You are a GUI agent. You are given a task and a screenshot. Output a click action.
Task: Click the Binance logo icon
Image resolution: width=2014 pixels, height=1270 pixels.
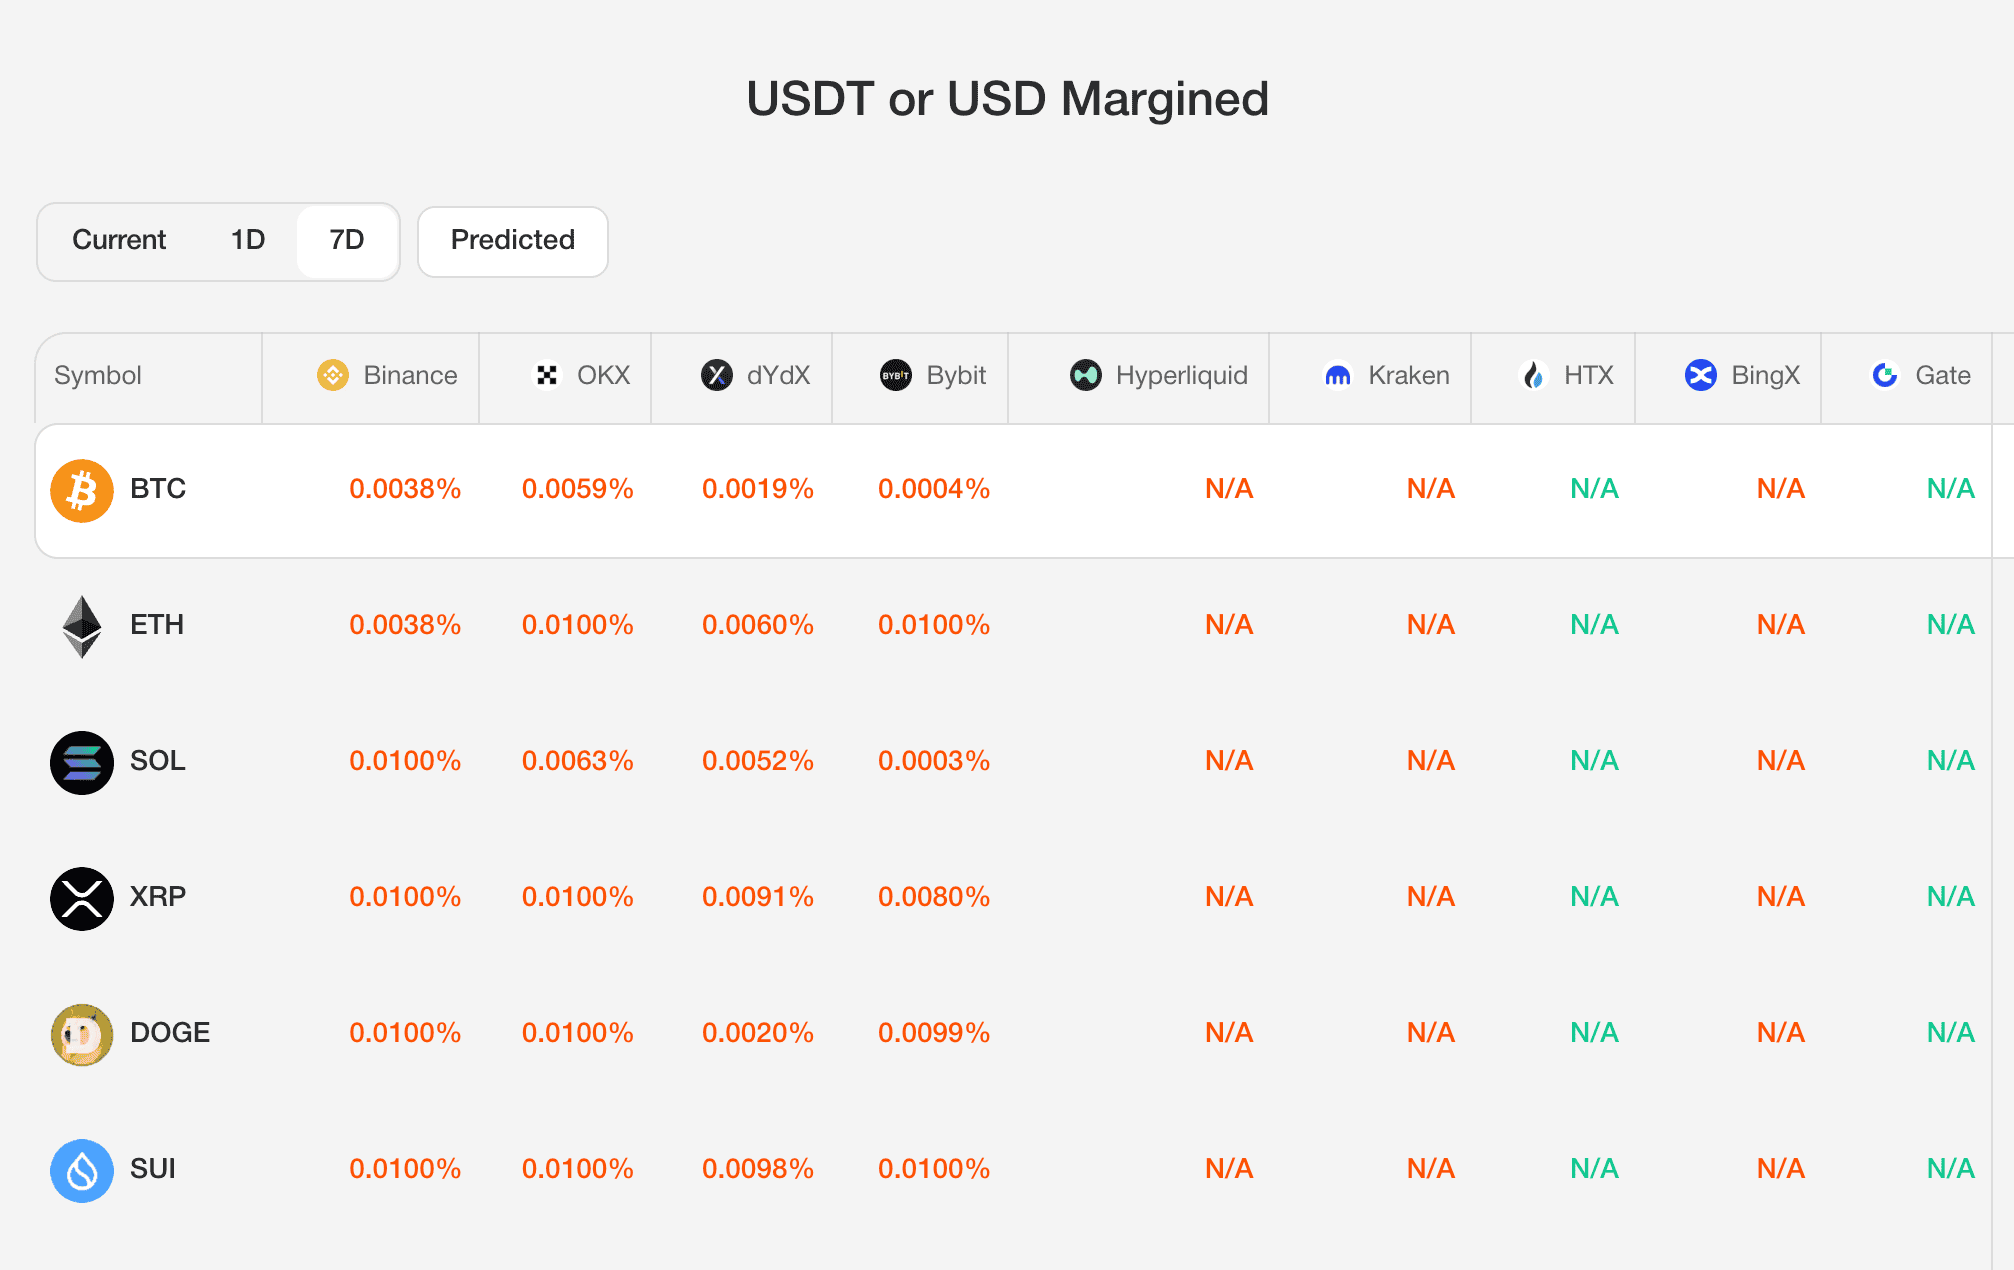pyautogui.click(x=333, y=375)
